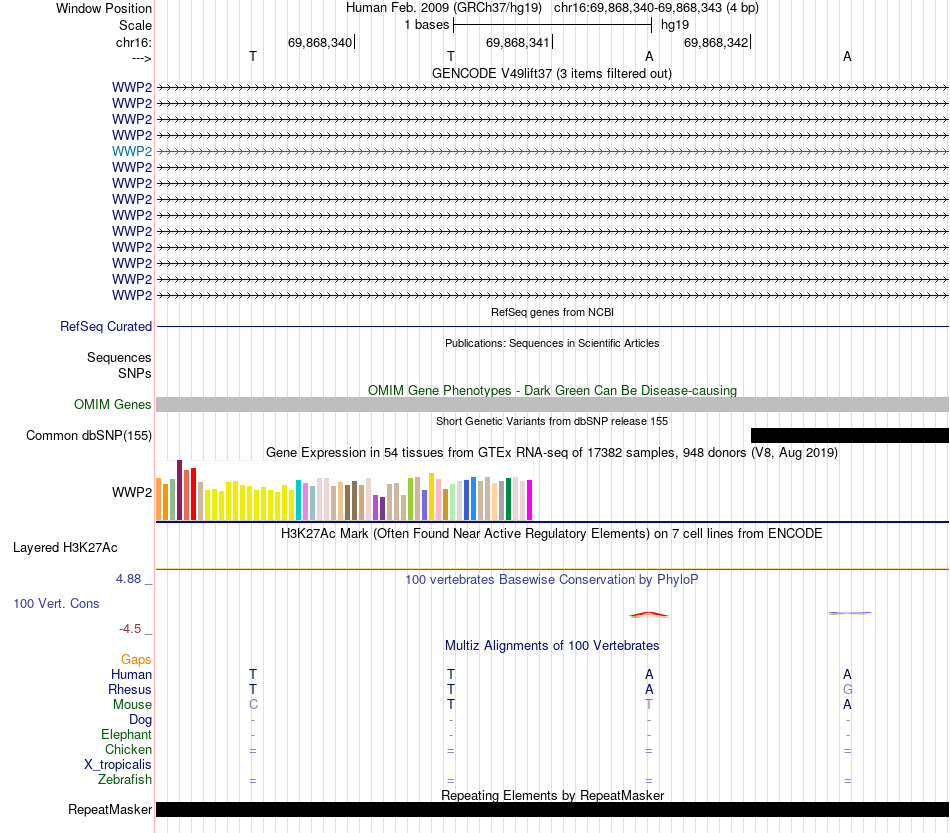Open the H3K27Ac Mark track title
950x833 pixels.
pos(552,534)
